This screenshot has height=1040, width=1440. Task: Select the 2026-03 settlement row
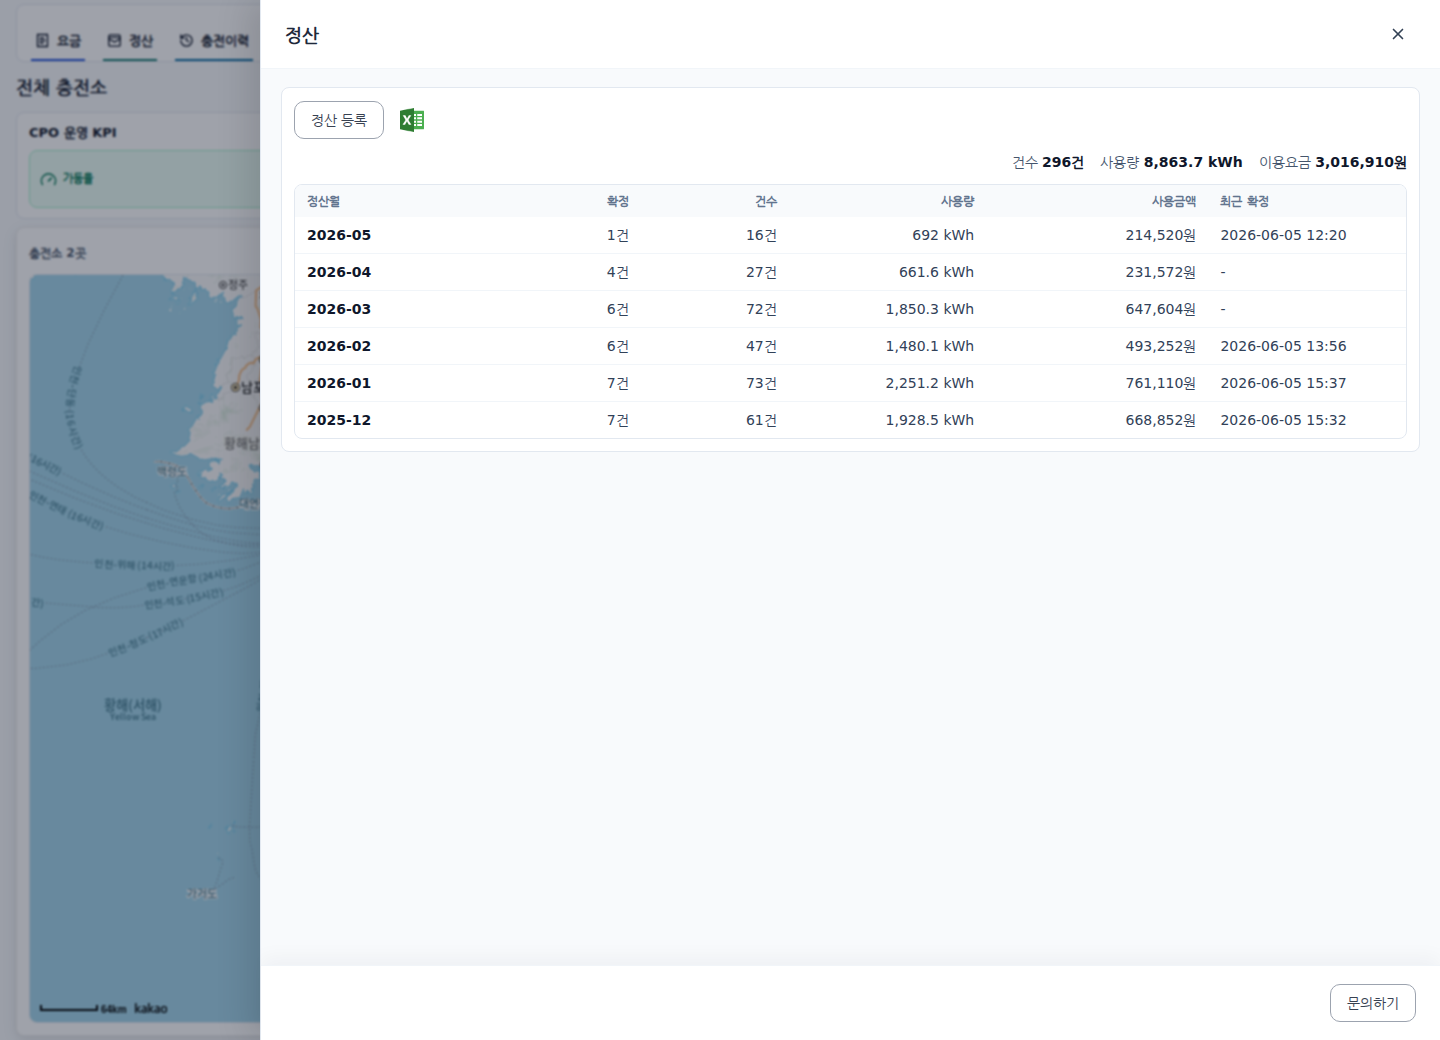[x=850, y=309]
